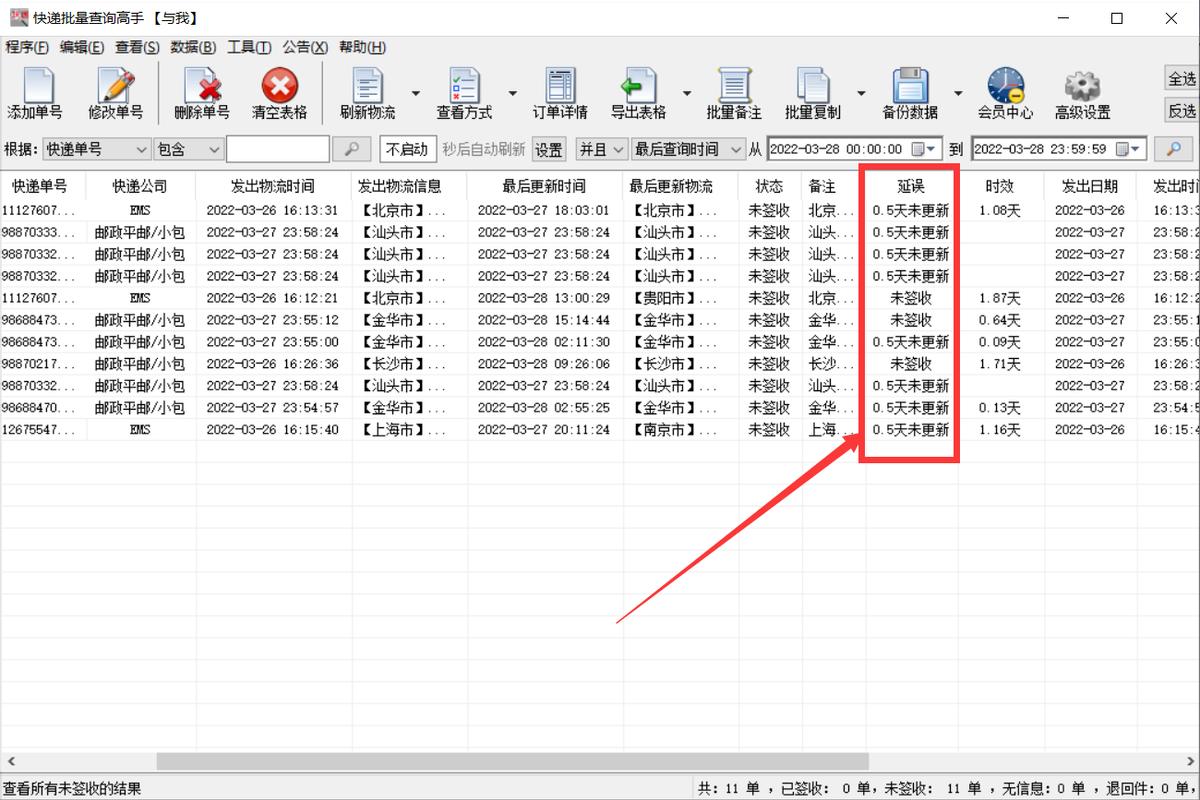1200x800 pixels.
Task: Click the 设置 auto-refresh settings button
Action: click(548, 149)
